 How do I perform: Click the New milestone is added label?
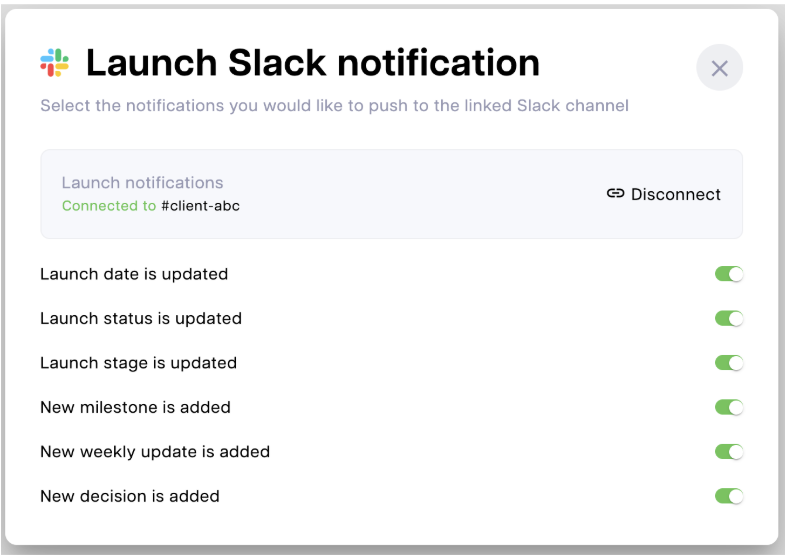[135, 407]
